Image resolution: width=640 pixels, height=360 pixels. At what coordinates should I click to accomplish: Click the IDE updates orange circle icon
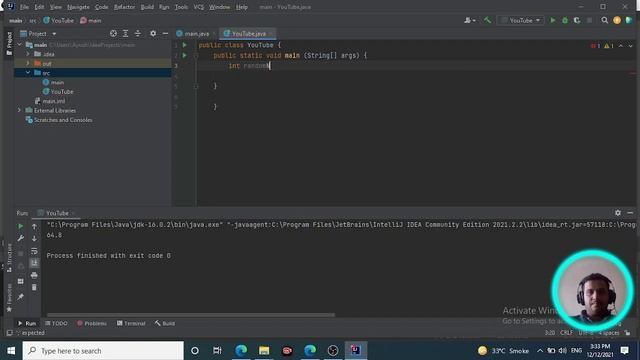tap(617, 20)
